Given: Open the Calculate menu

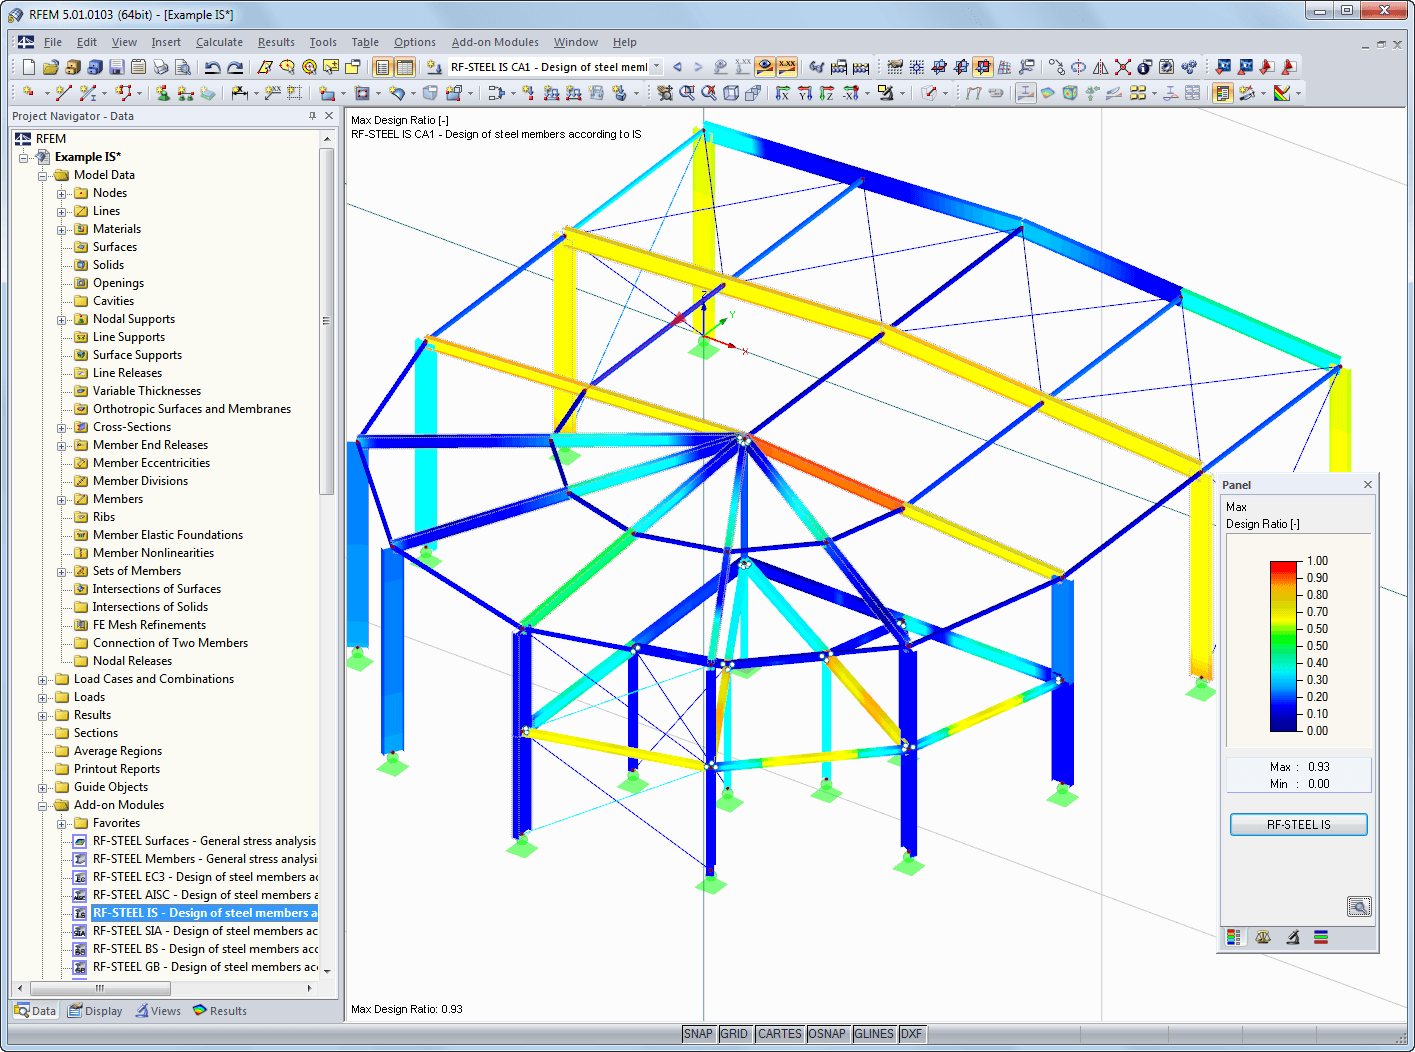Looking at the screenshot, I should [219, 42].
